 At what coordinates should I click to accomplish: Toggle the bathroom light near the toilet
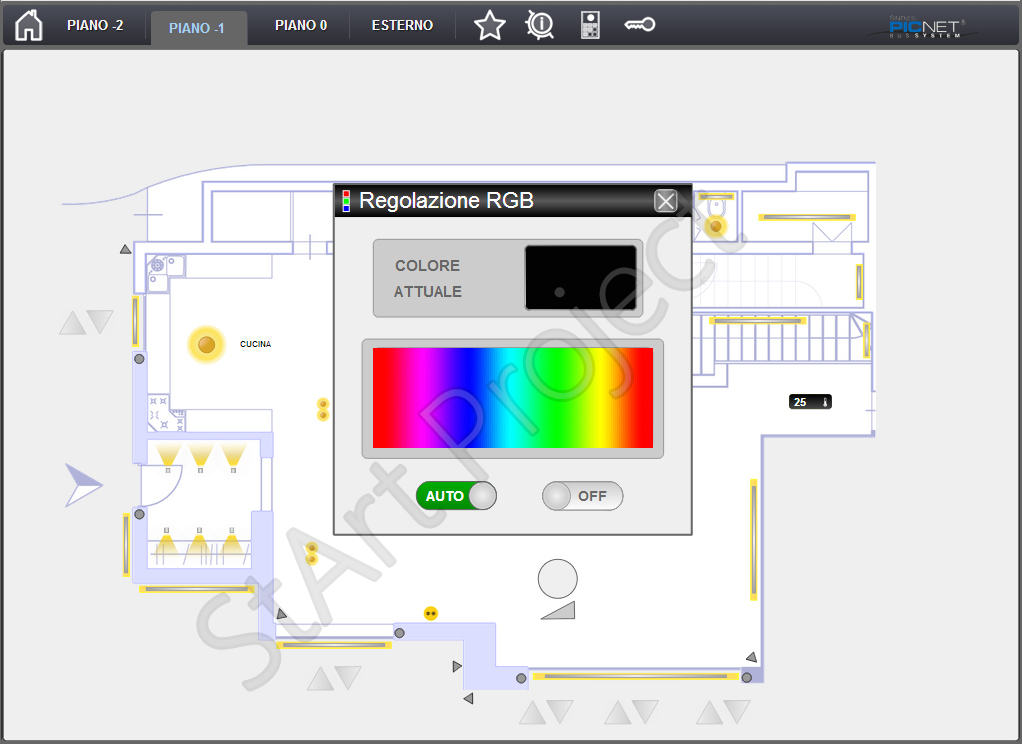click(715, 226)
